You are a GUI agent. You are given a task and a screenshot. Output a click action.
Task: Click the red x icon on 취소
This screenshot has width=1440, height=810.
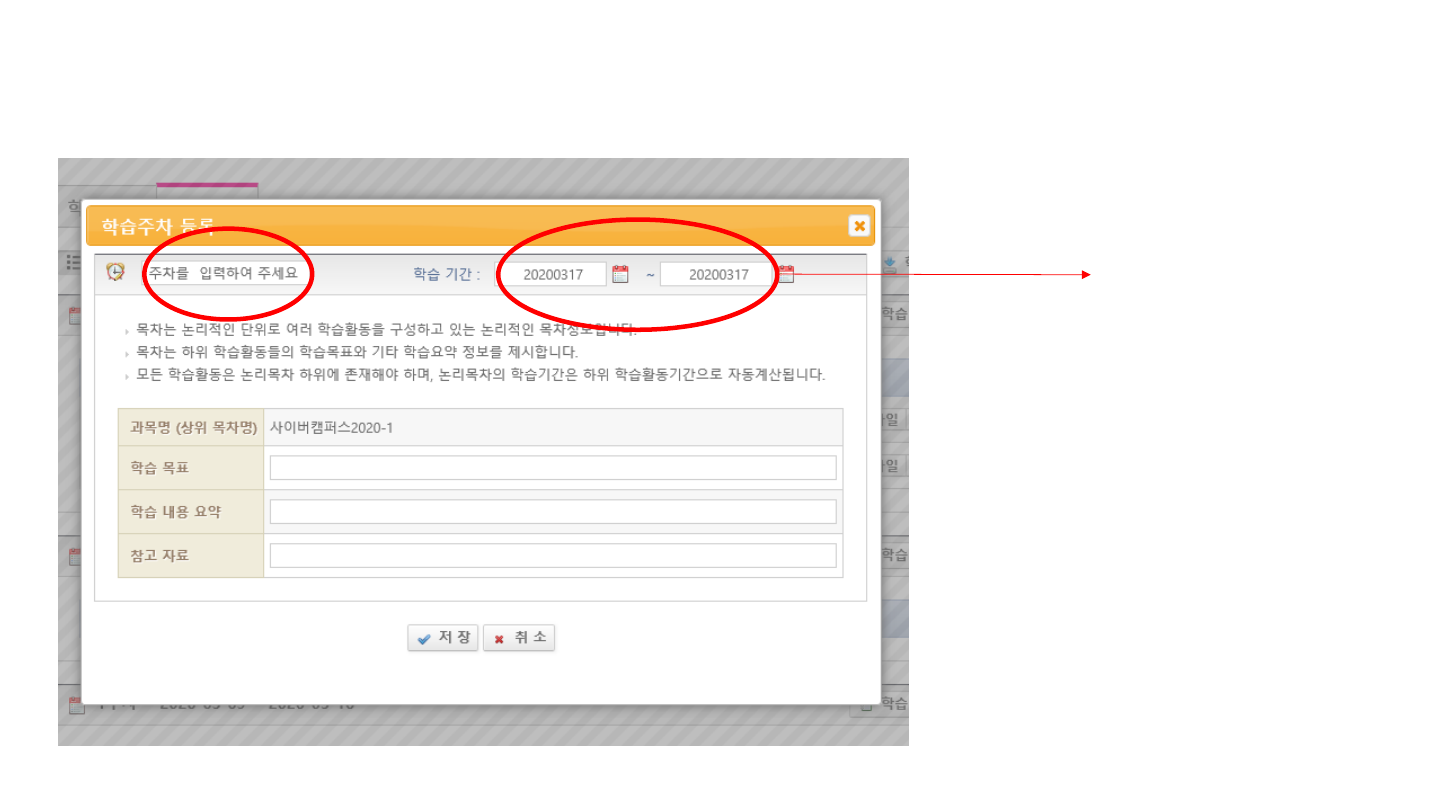coord(499,639)
